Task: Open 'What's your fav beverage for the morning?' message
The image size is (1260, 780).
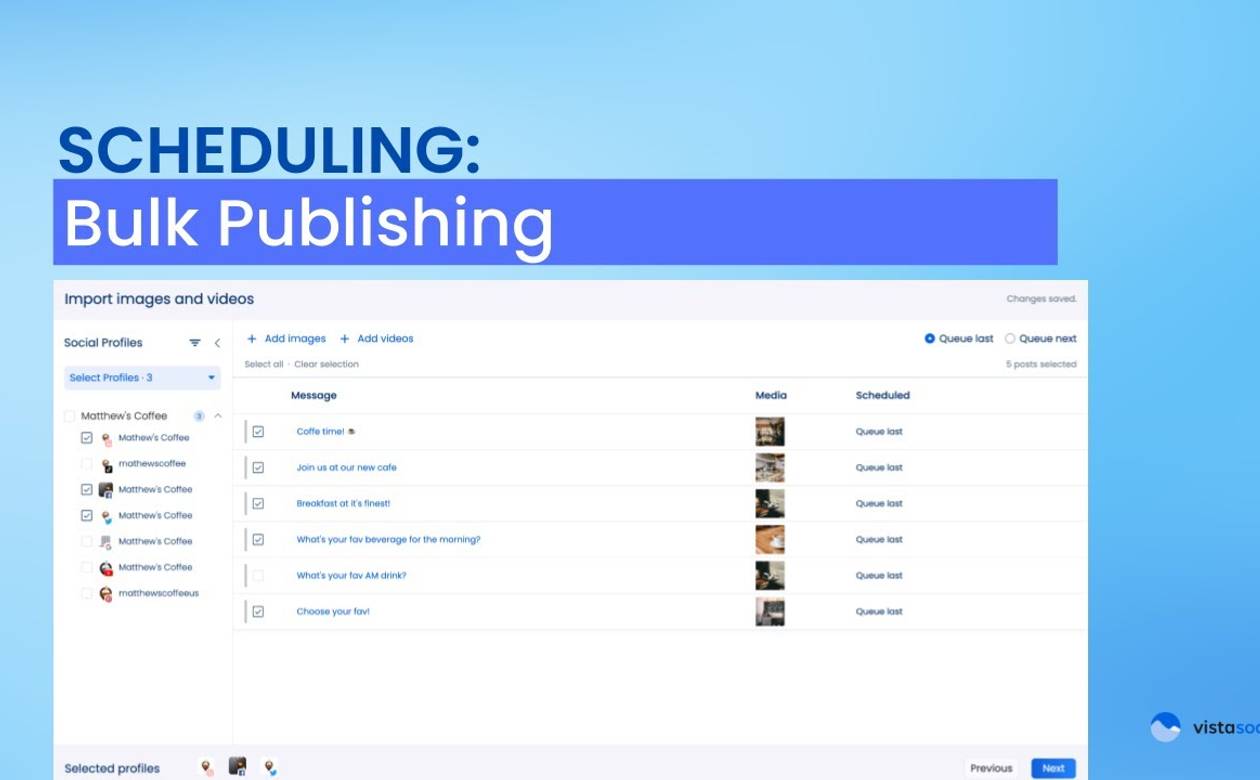Action: 388,540
